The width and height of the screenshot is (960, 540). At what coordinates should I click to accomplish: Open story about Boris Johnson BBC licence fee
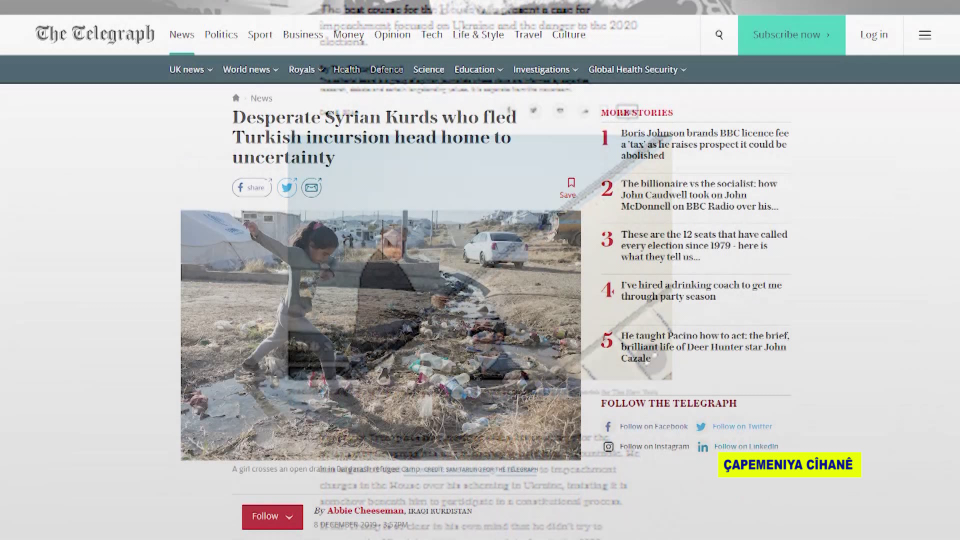(705, 144)
